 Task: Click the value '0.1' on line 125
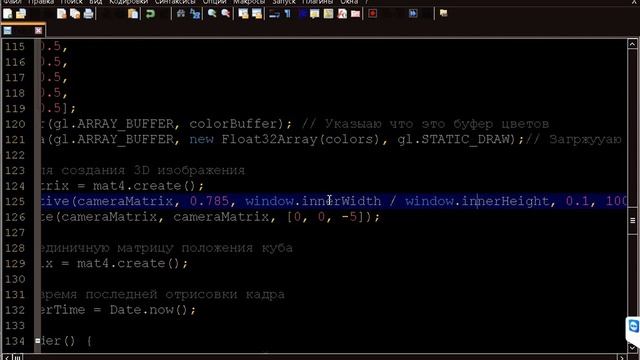578,201
